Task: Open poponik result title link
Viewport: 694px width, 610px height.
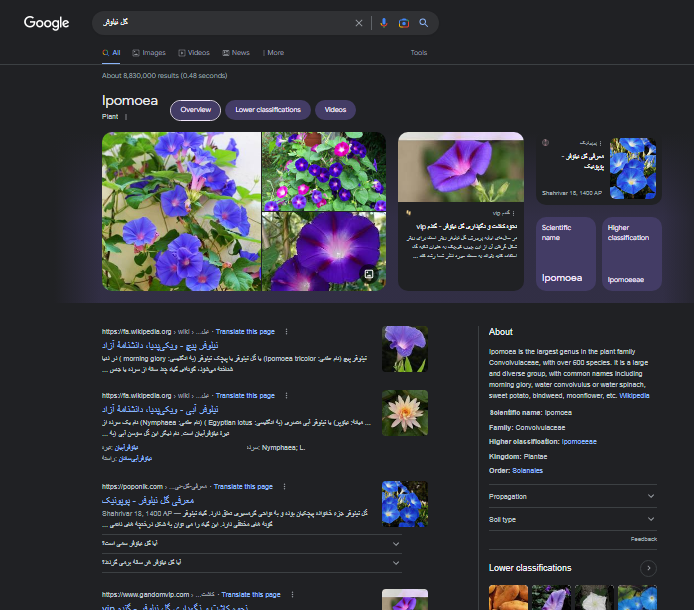Action: 148,500
